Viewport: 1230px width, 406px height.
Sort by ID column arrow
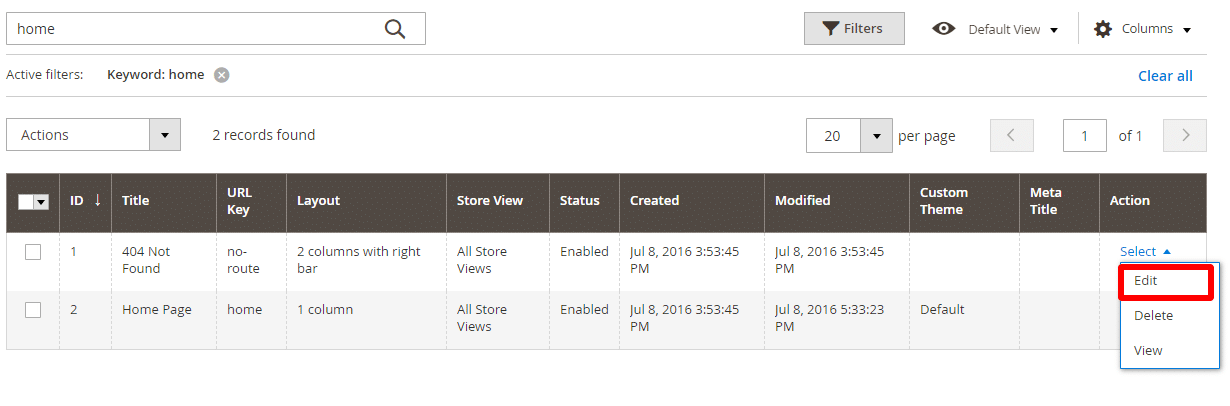[x=97, y=200]
